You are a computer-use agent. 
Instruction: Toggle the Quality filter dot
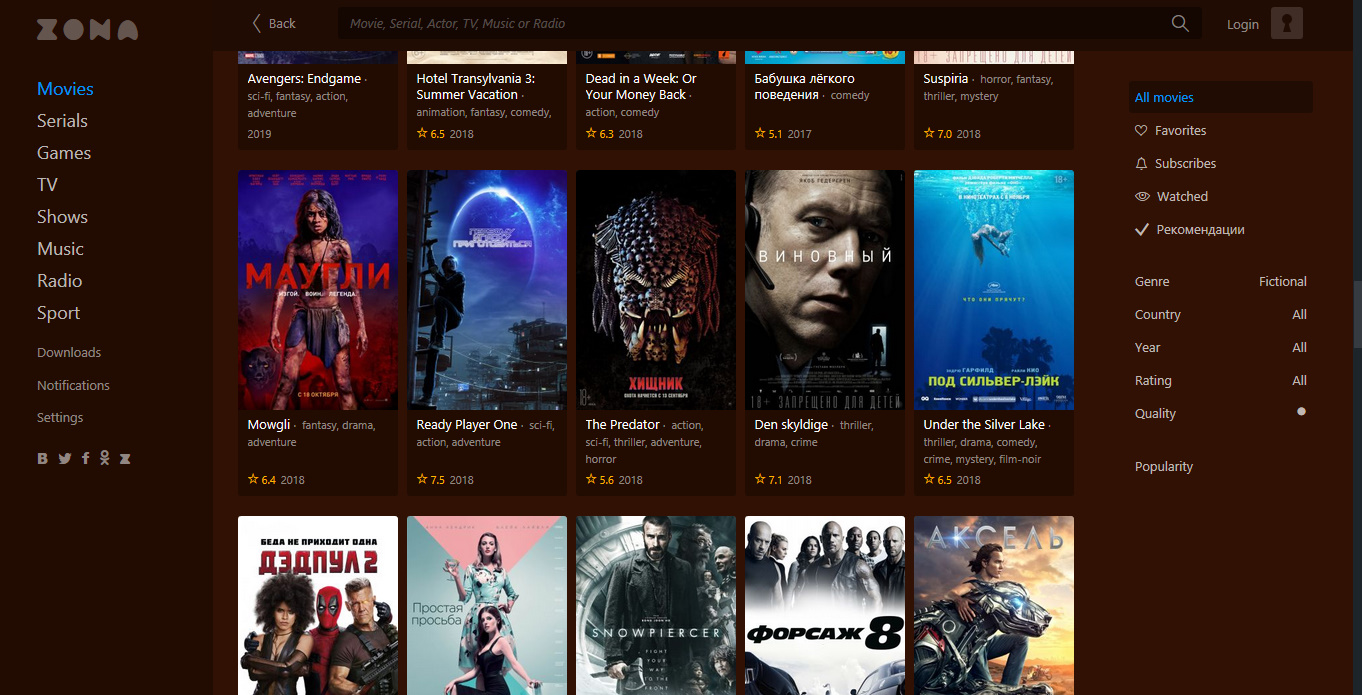coord(1301,411)
